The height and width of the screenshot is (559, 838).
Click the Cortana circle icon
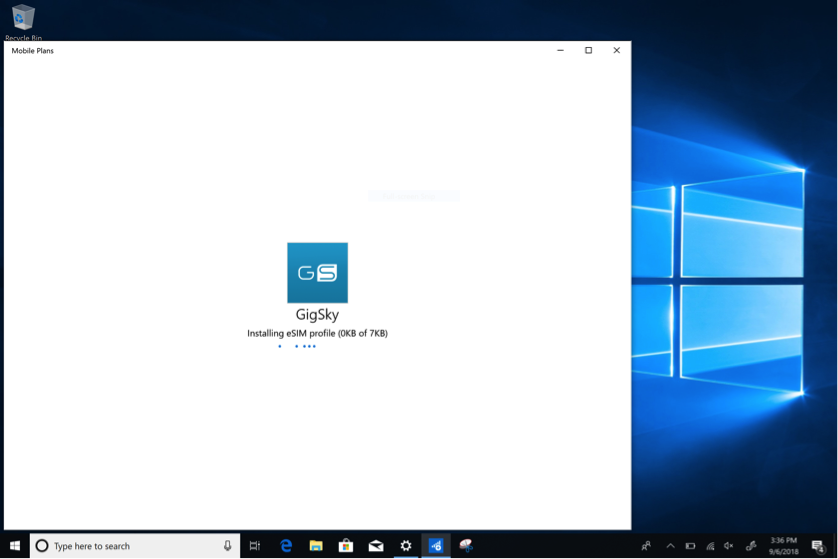click(x=42, y=546)
